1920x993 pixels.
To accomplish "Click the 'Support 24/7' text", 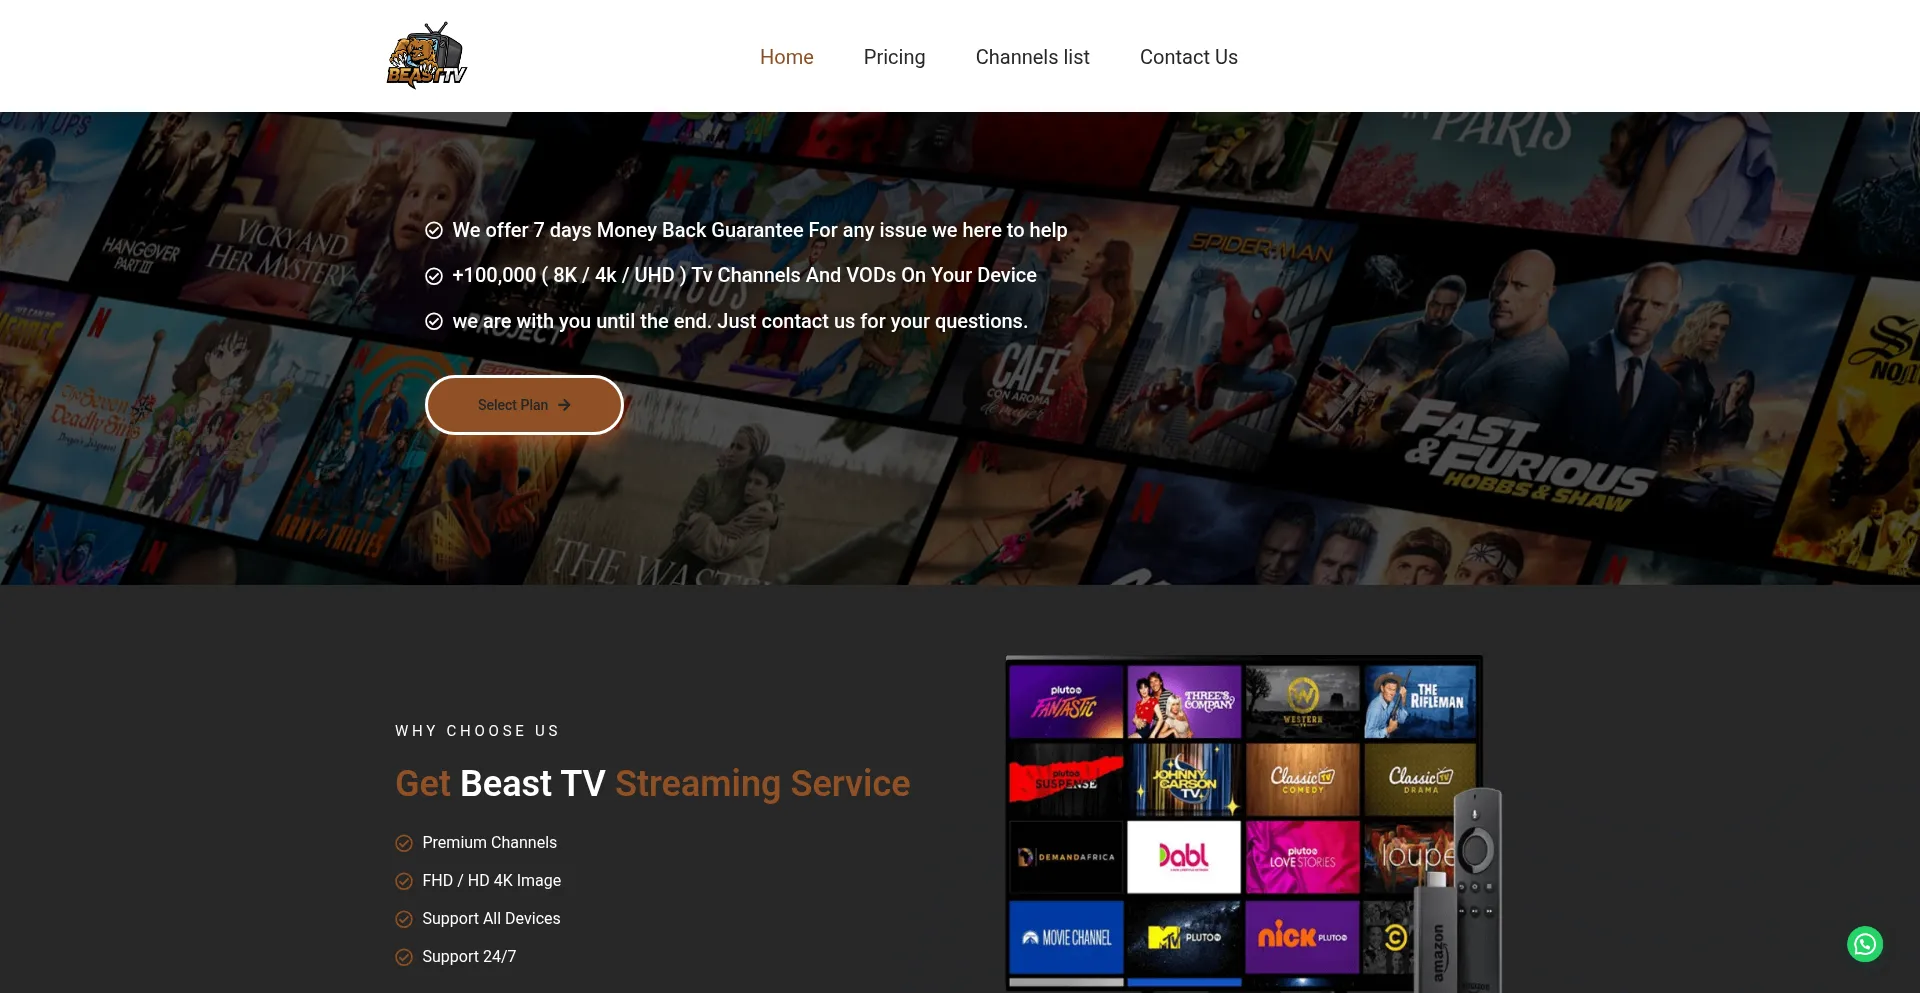I will 469,956.
